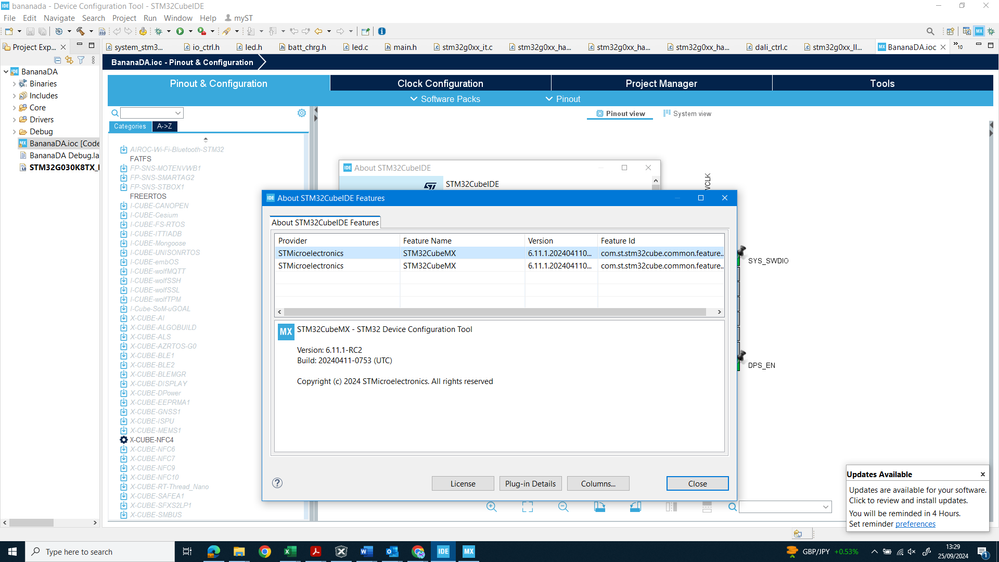This screenshot has width=999, height=562.
Task: Open the Window menu
Action: (x=178, y=18)
